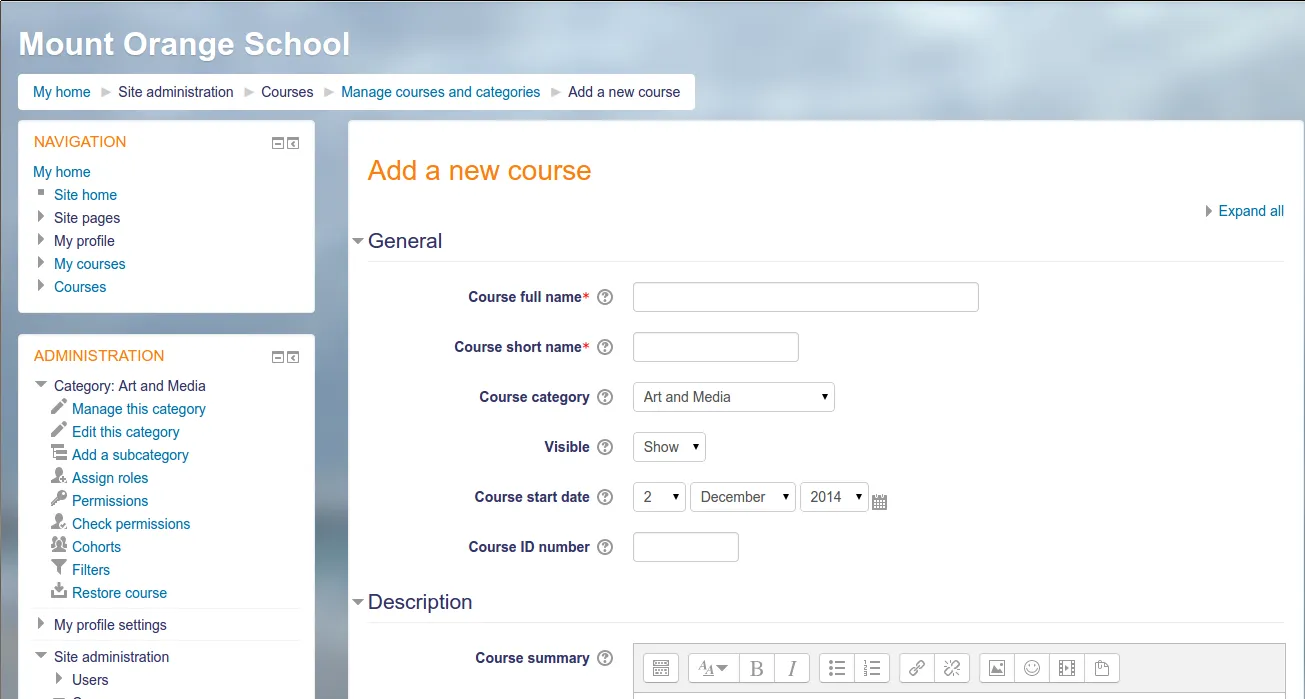The height and width of the screenshot is (699, 1305).
Task: Open the emoticon picker in the editor
Action: (1032, 668)
